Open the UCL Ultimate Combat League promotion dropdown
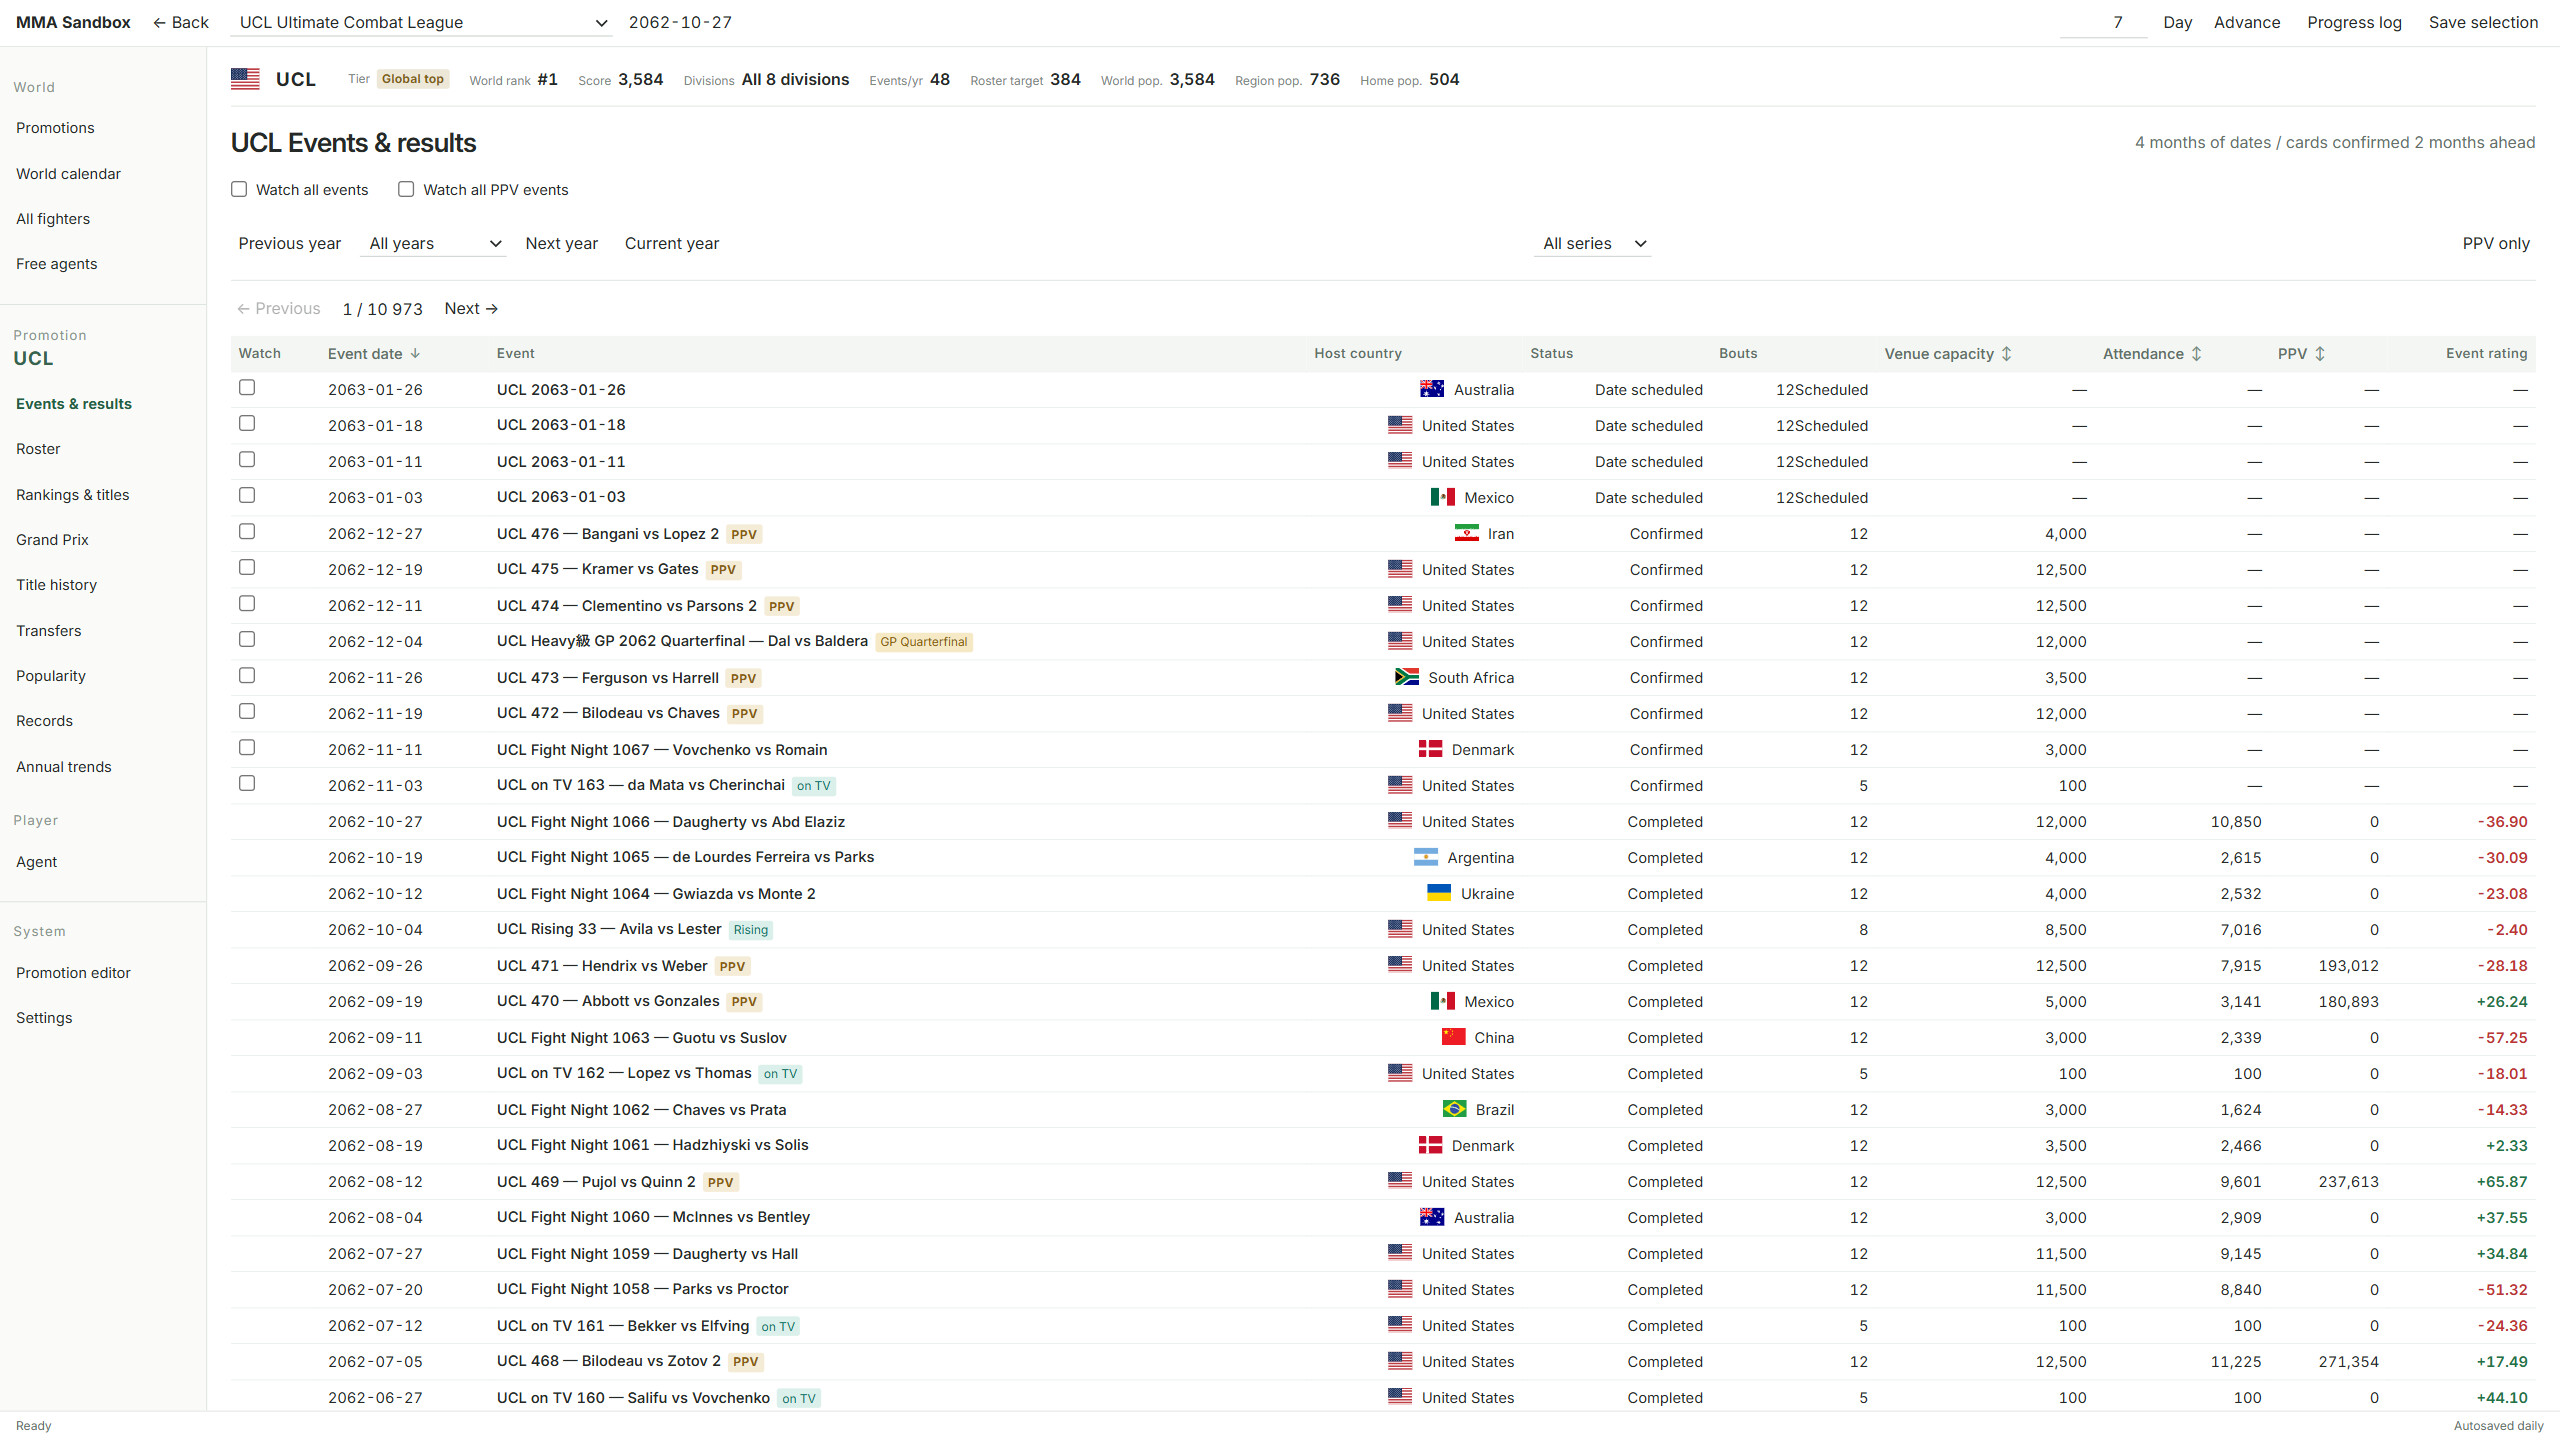The width and height of the screenshot is (2560, 1440). (x=421, y=22)
